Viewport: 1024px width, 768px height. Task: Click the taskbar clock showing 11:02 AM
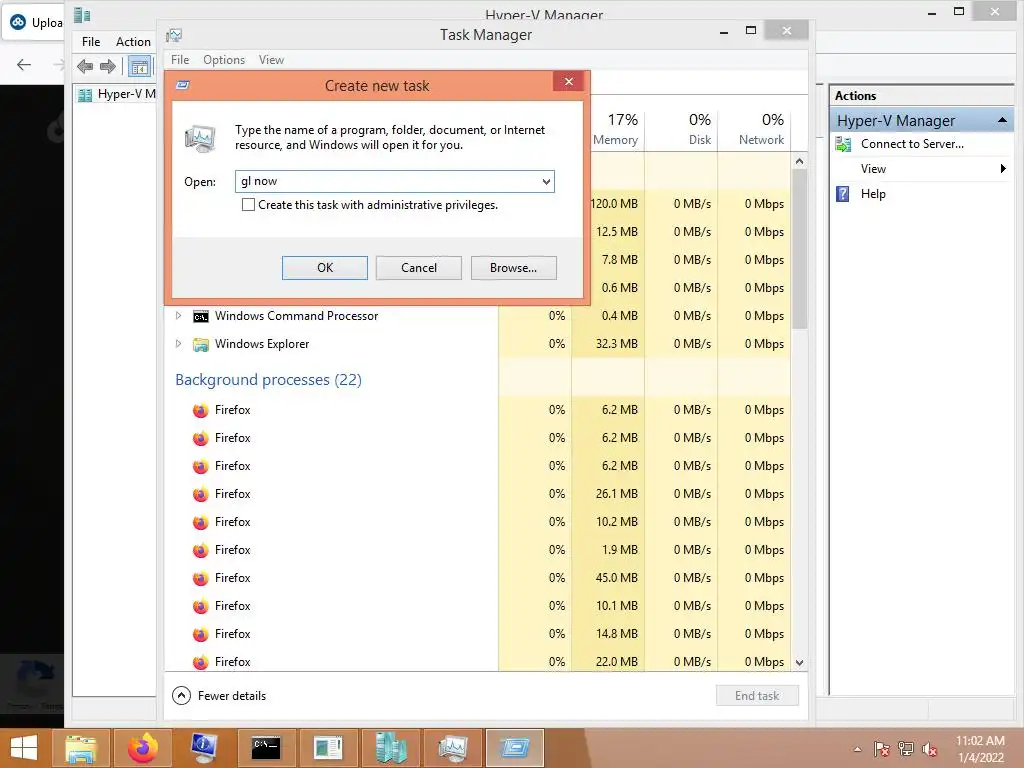pyautogui.click(x=980, y=749)
